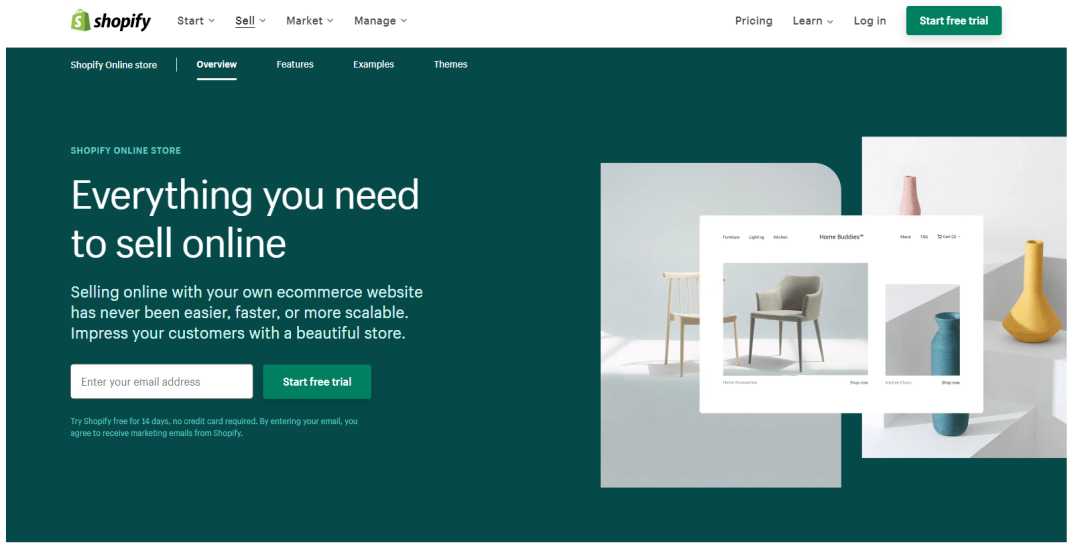Viewport: 1080px width, 556px height.
Task: Click the gray armchair product image
Action: 795,319
